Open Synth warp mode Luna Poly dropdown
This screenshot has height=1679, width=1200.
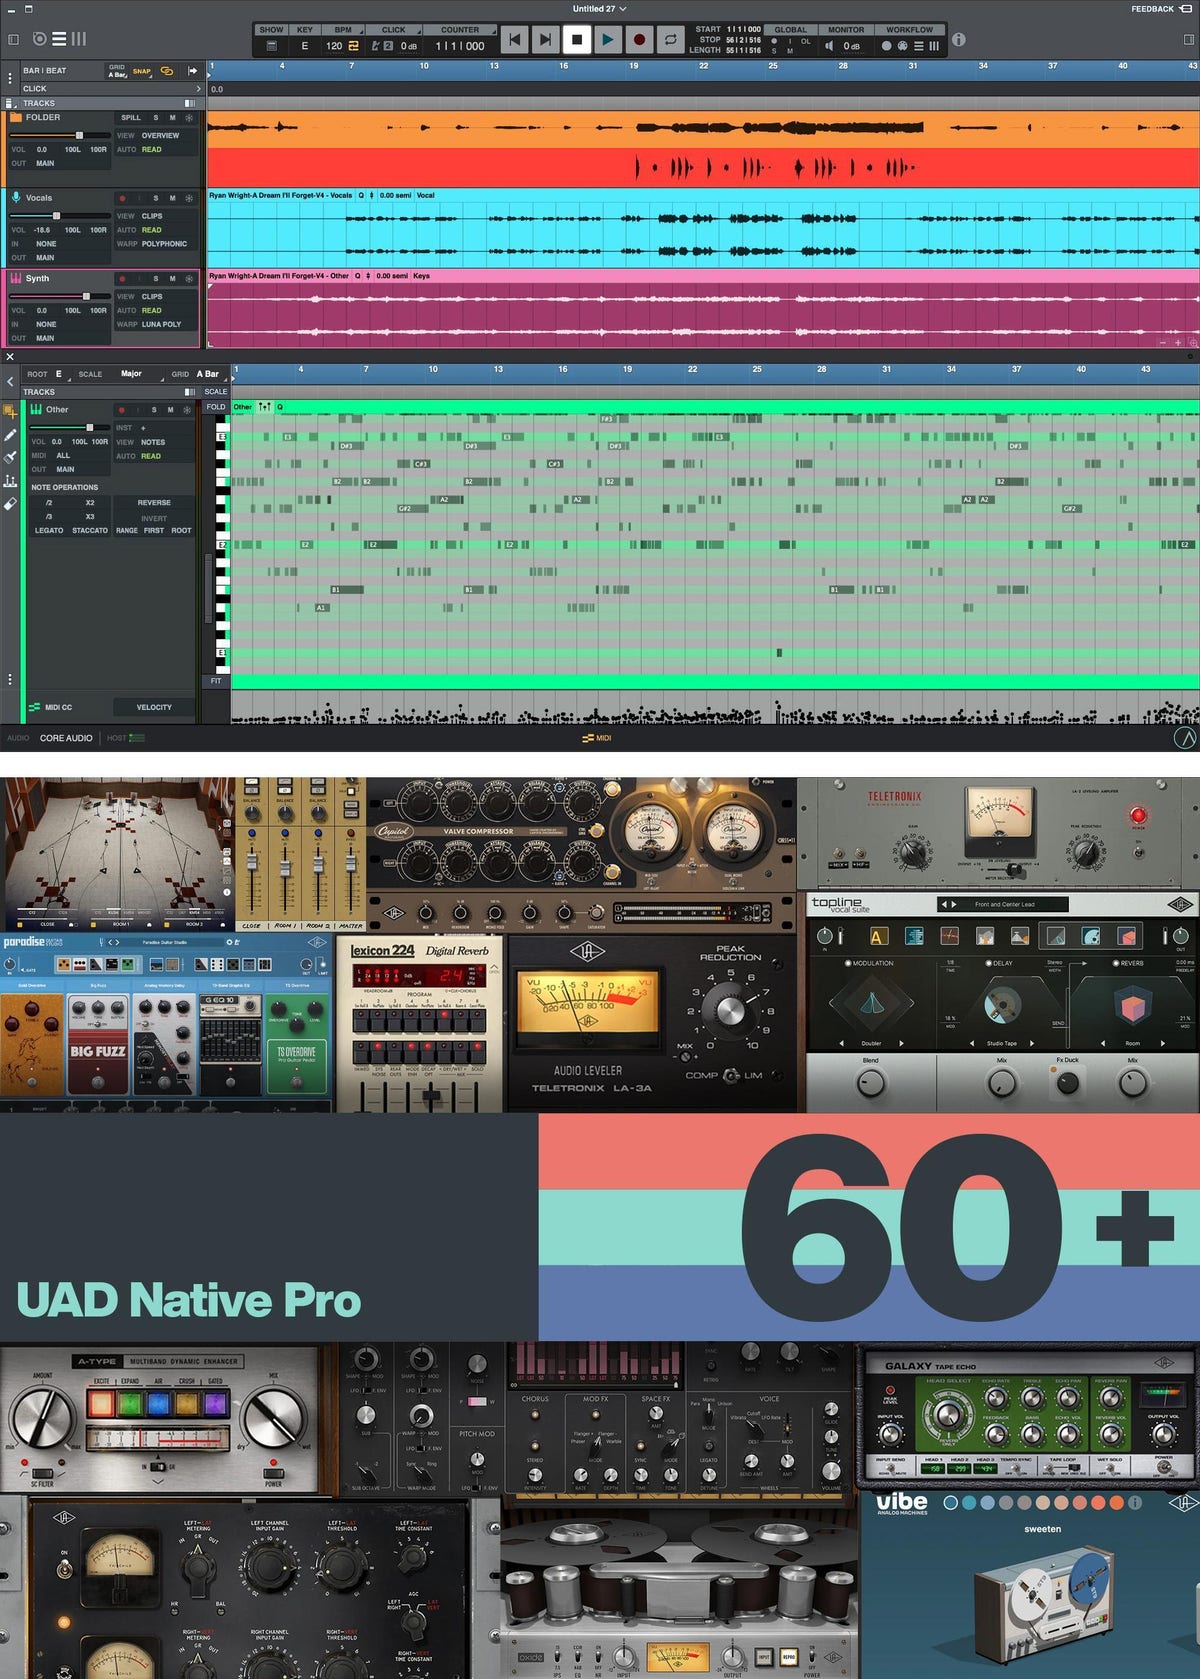point(161,324)
